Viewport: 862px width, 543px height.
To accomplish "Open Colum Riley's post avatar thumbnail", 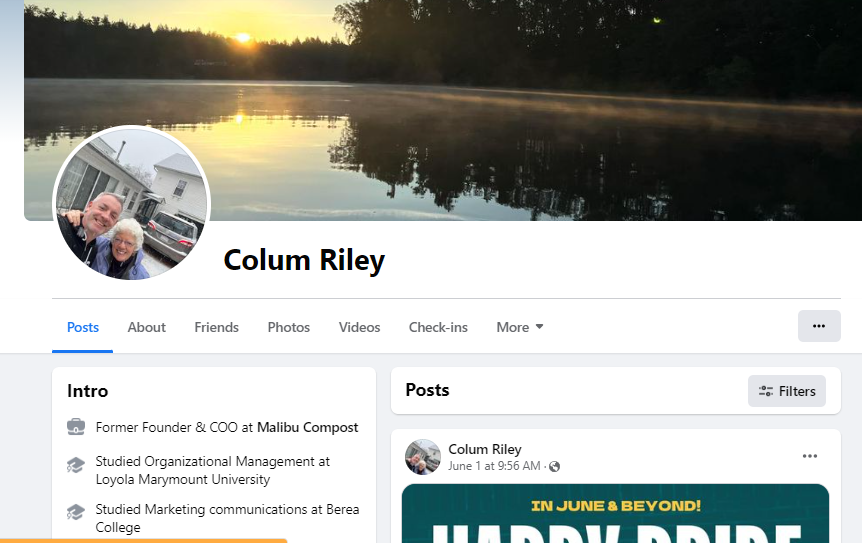I will tap(423, 457).
